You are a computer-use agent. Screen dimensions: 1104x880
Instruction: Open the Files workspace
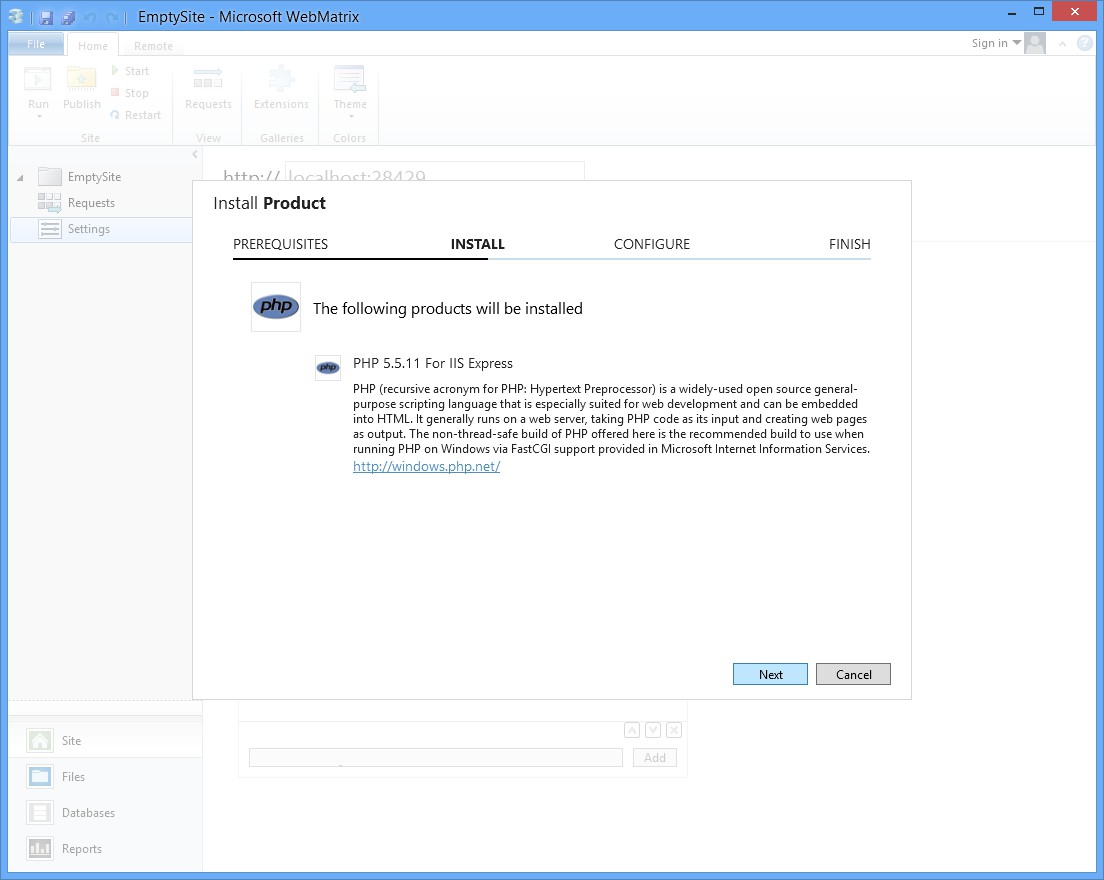pos(106,777)
